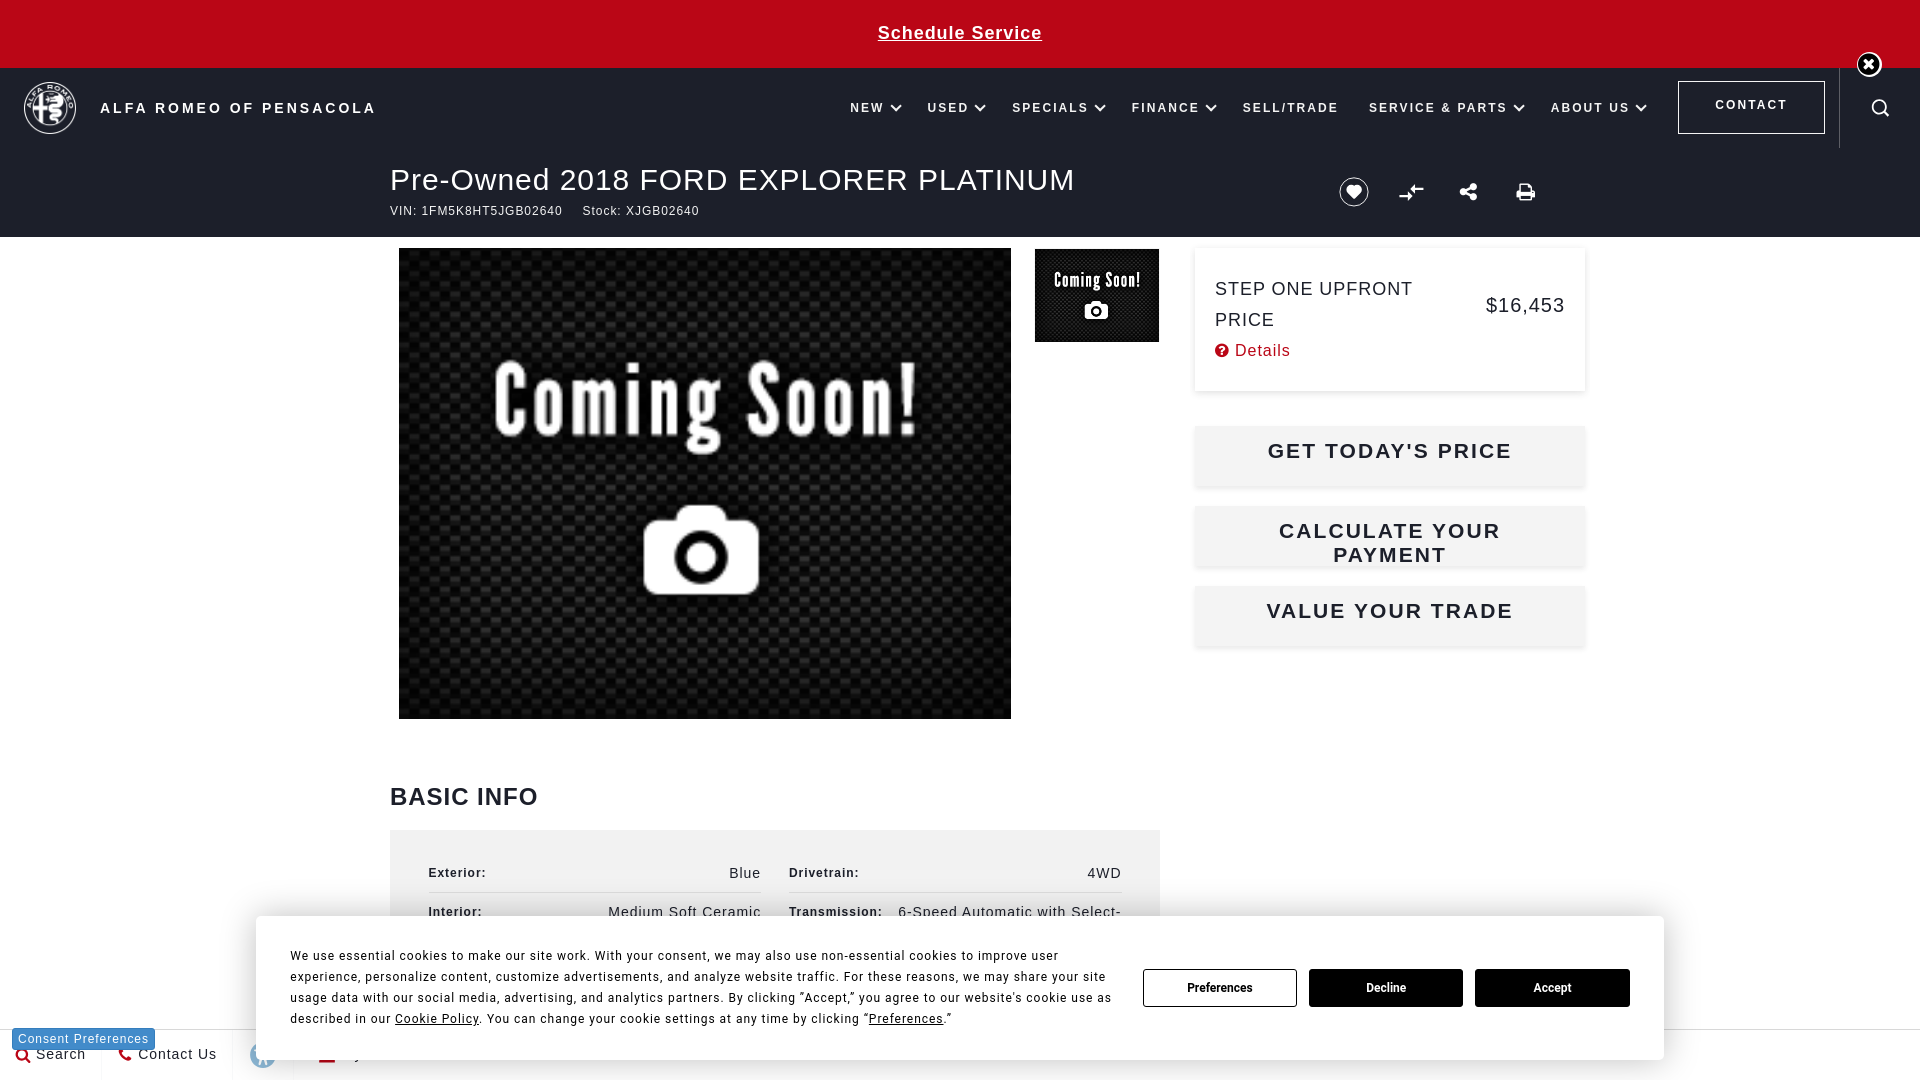Click VALUE YOUR TRADE button

coord(1389,616)
